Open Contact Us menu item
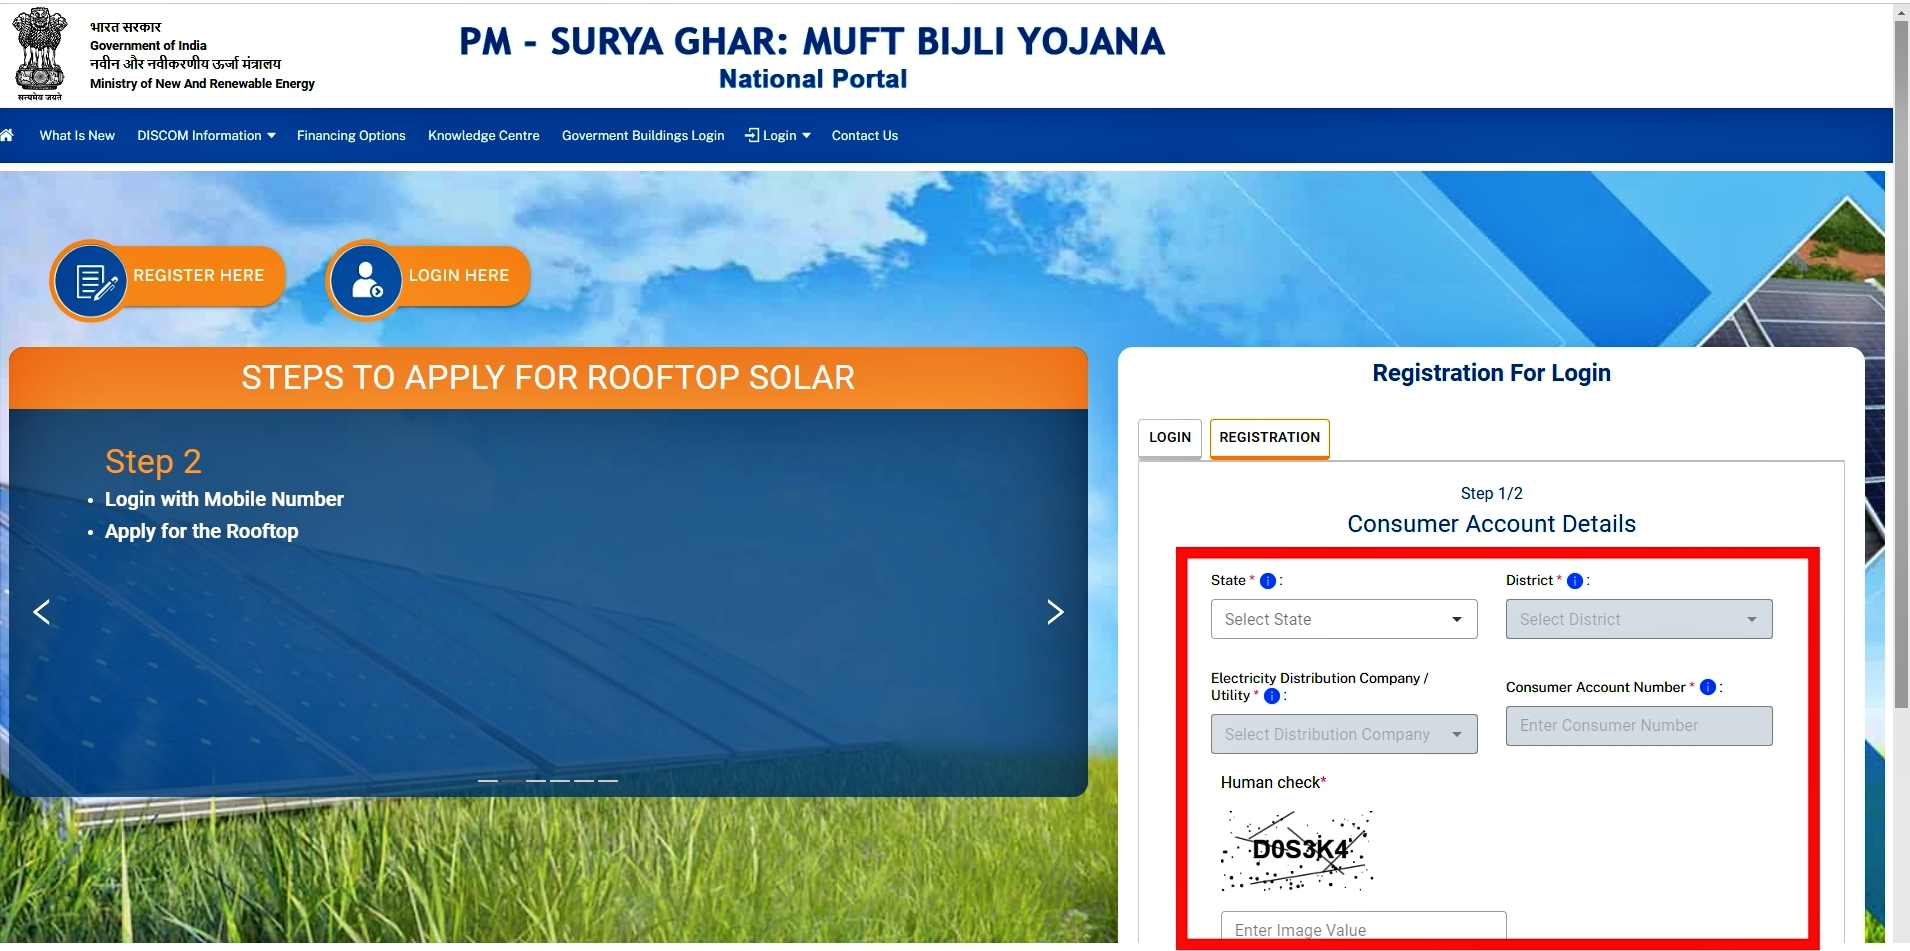 coord(865,136)
